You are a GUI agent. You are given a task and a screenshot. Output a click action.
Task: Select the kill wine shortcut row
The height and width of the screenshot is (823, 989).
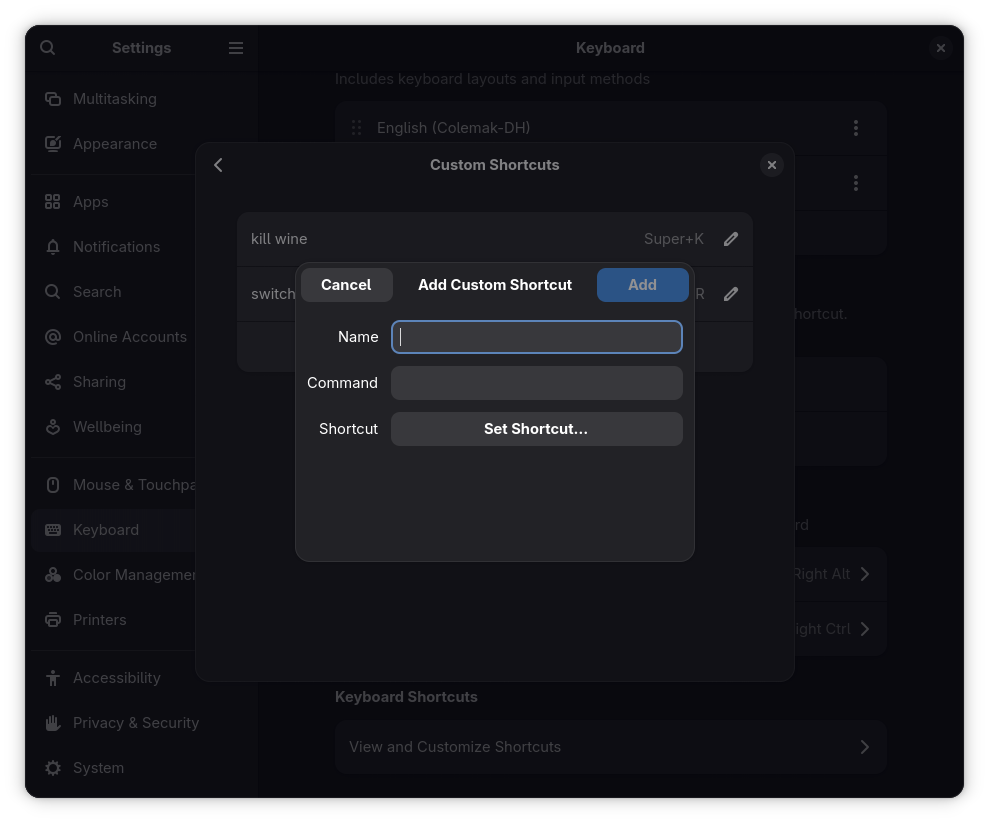pyautogui.click(x=494, y=239)
